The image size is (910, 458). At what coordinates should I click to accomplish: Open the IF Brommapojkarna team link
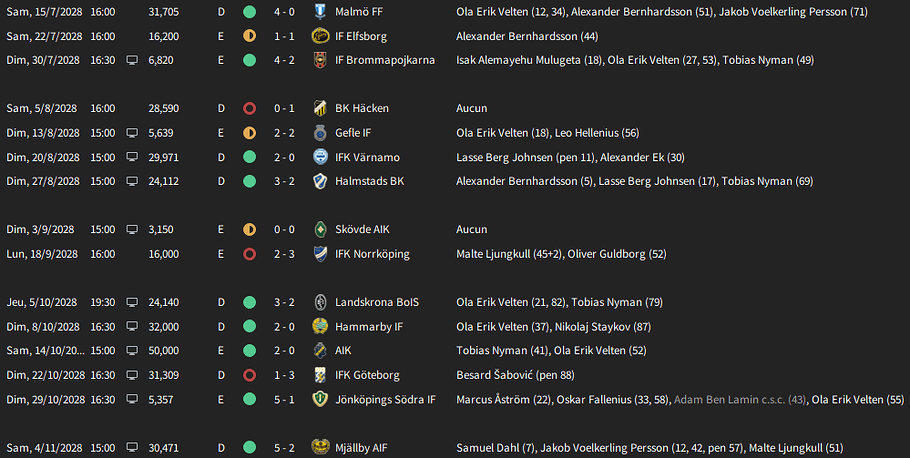[x=385, y=60]
